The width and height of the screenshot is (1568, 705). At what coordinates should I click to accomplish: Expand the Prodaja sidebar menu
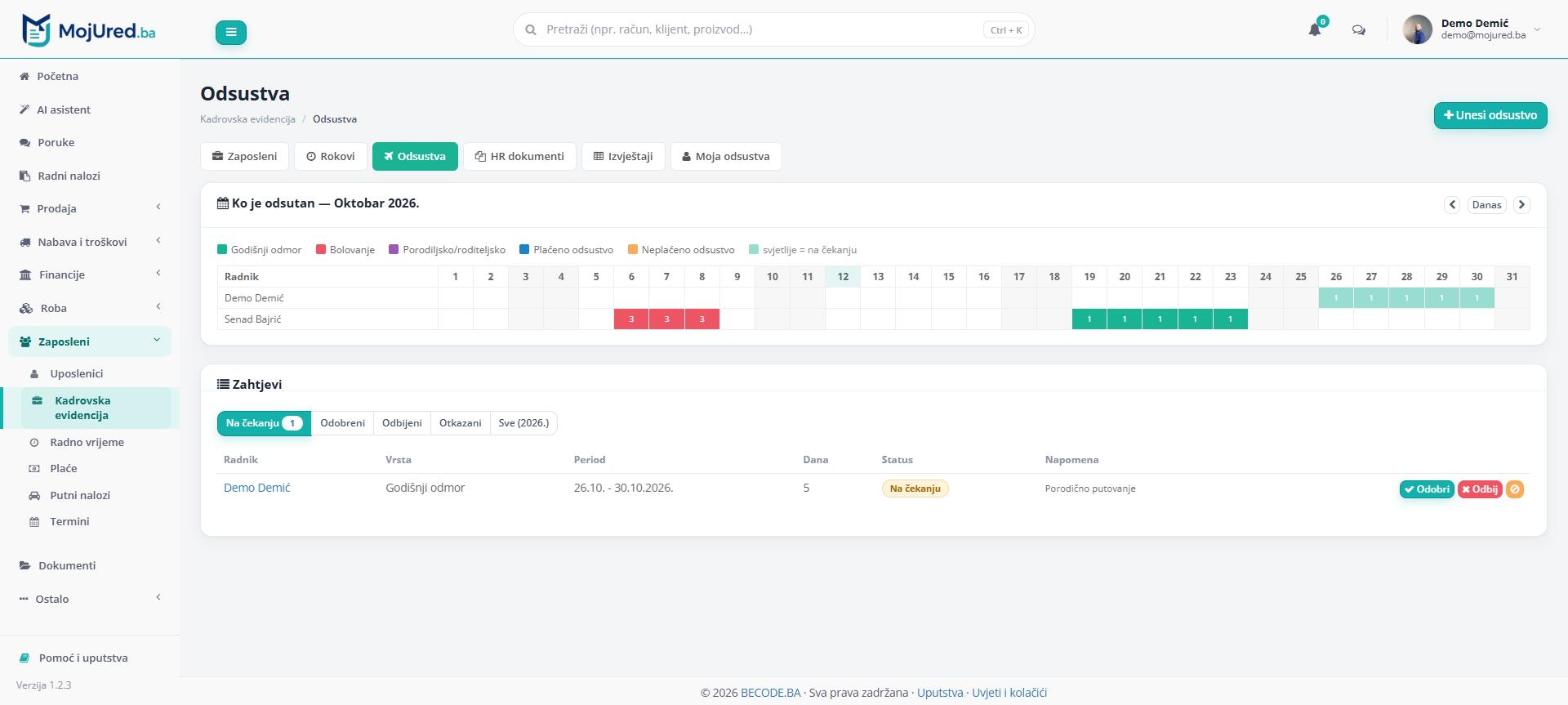tap(90, 208)
